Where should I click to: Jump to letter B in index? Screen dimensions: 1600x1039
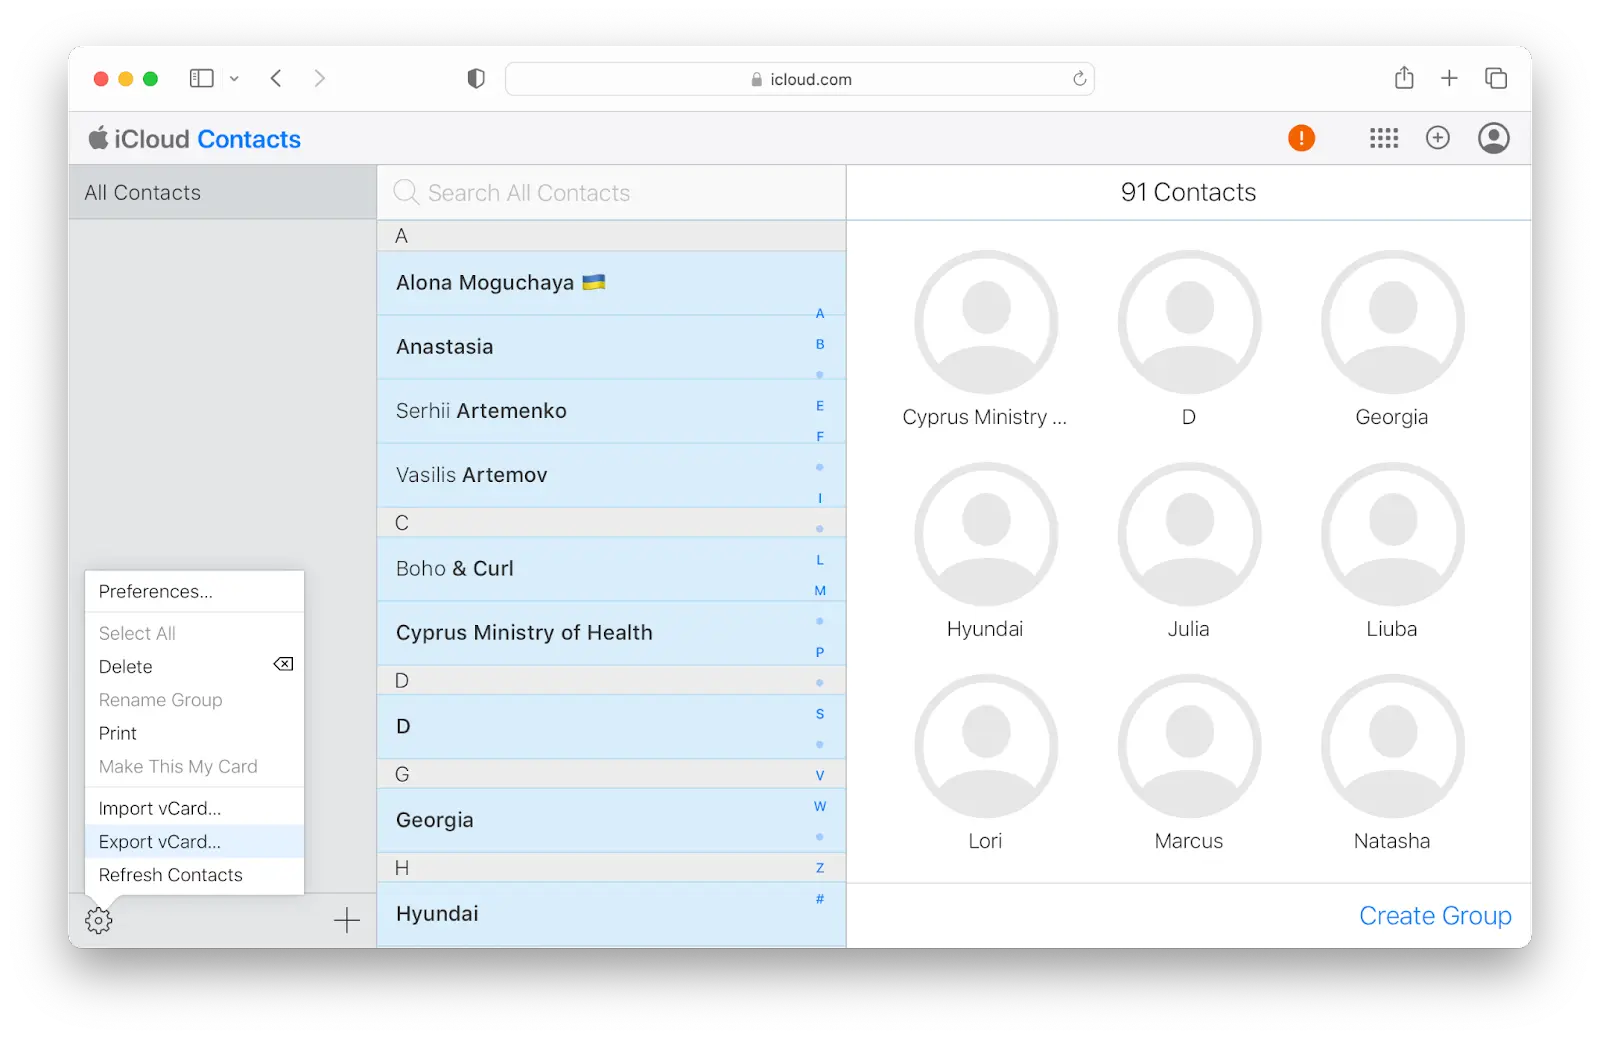pos(820,344)
